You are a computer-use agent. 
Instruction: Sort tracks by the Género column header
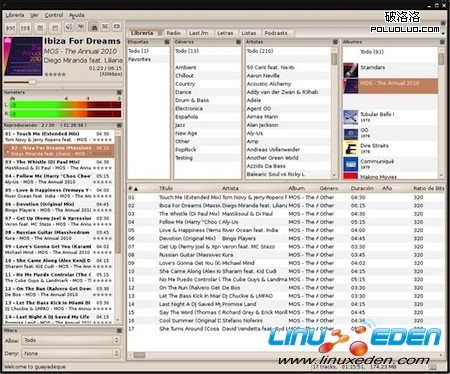(329, 188)
